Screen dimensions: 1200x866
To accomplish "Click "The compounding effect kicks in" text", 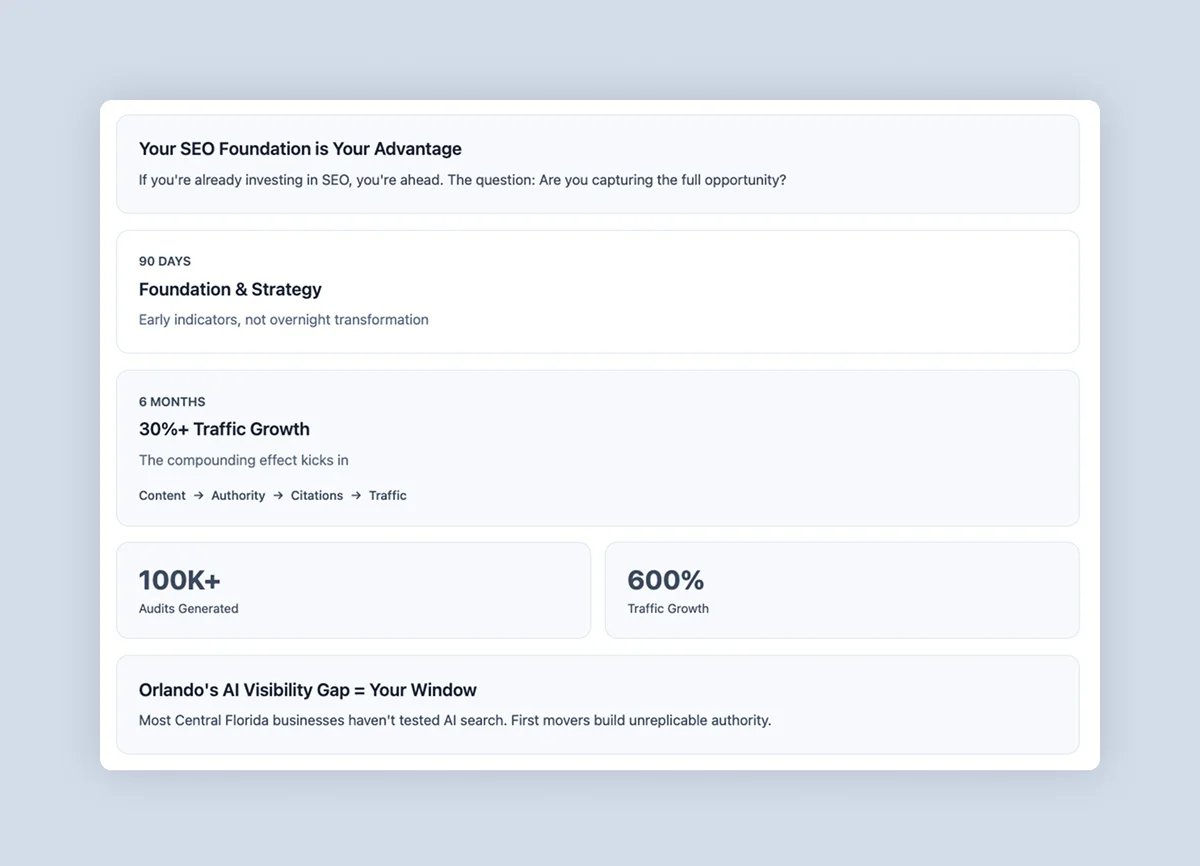I will click(243, 460).
